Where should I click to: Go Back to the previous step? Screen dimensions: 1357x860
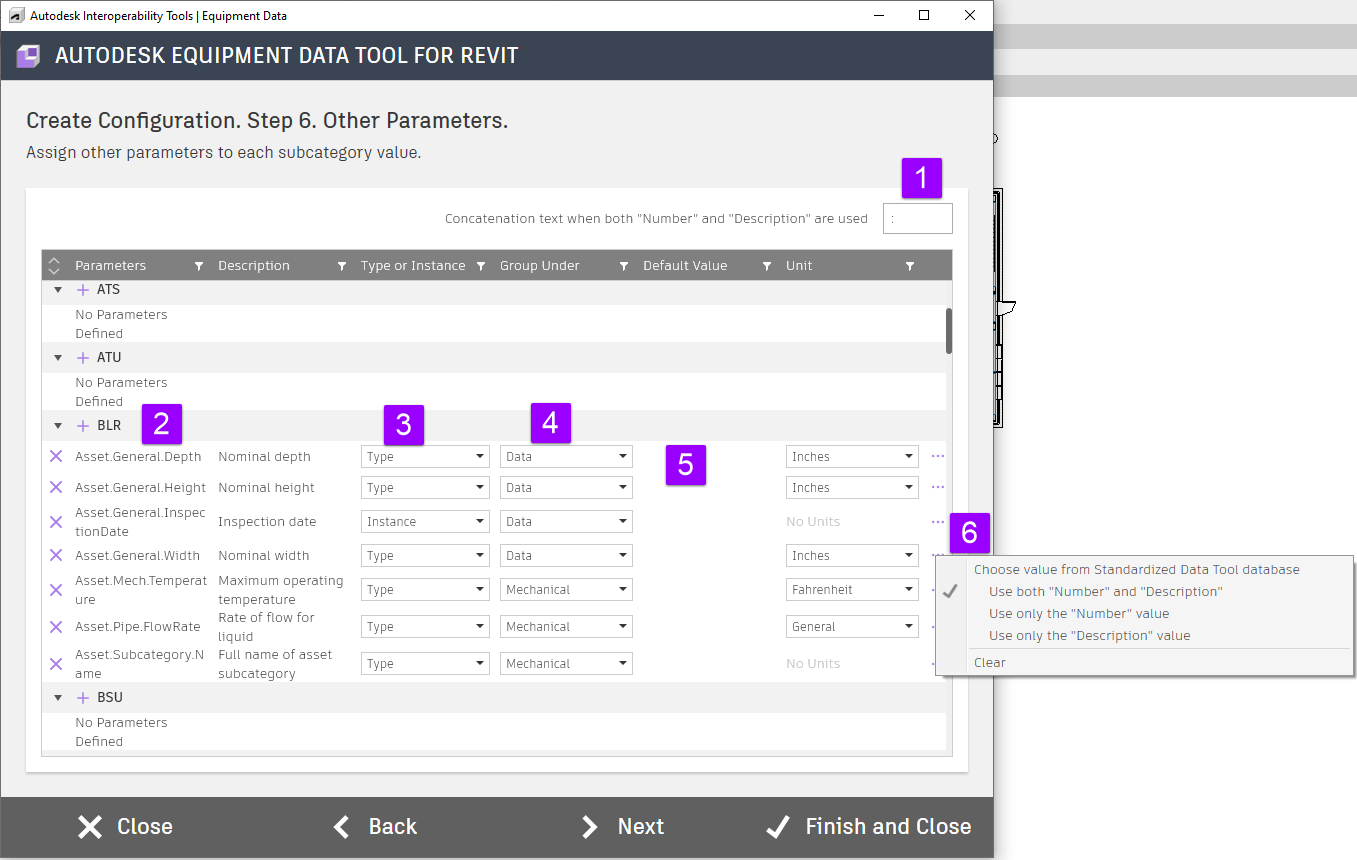[x=375, y=827]
